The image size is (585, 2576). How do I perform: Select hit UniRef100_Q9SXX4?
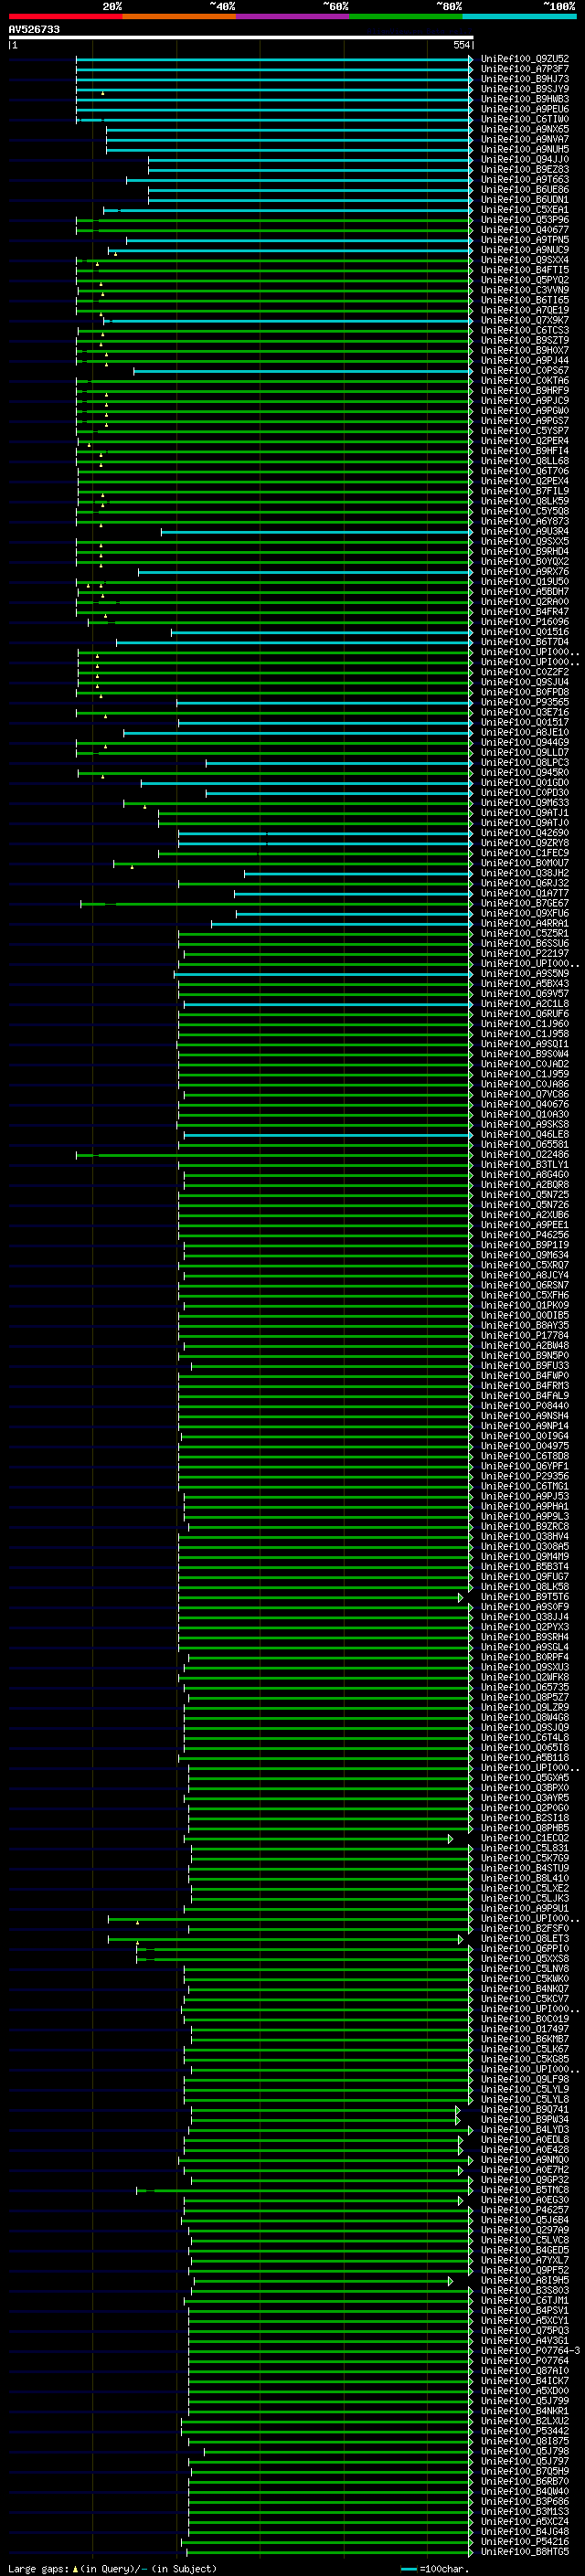525,260
